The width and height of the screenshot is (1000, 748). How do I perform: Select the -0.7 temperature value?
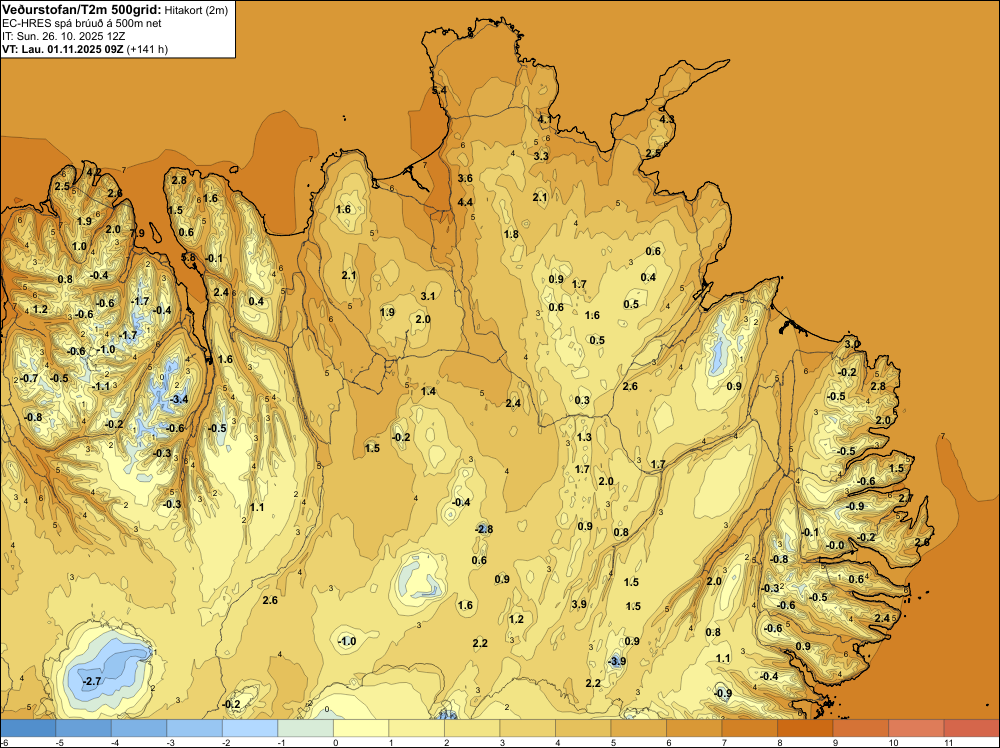pos(30,378)
